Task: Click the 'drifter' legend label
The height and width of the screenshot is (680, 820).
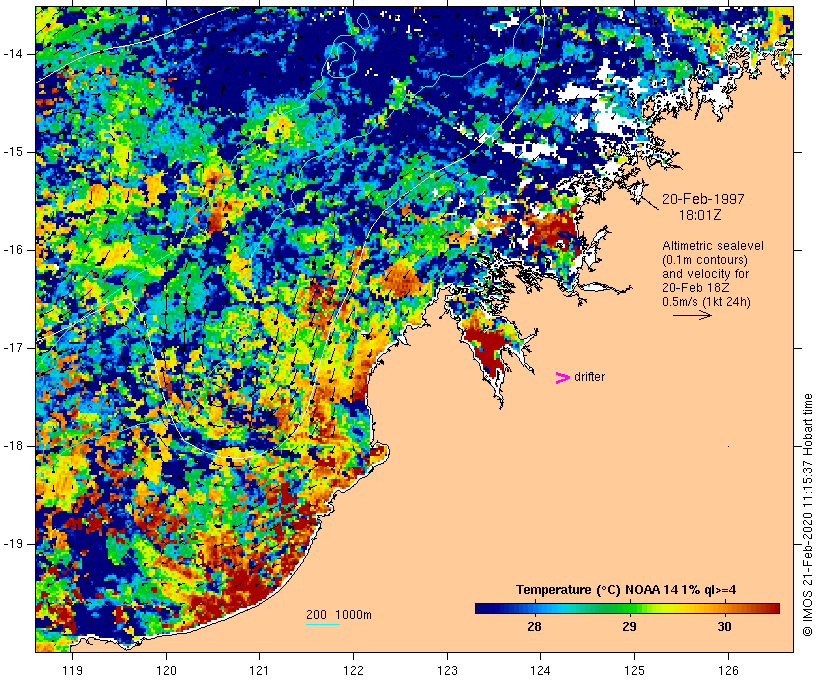Action: pyautogui.click(x=589, y=377)
